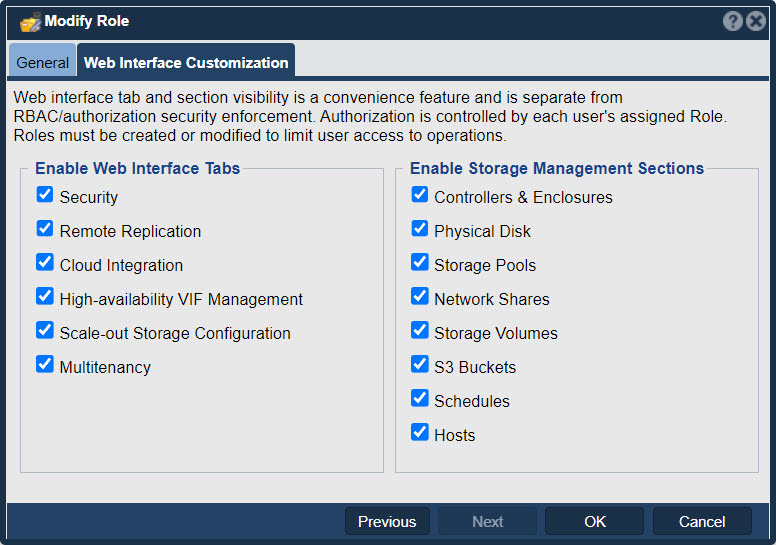This screenshot has width=776, height=545.
Task: Toggle the Multitenancy checkbox
Action: [x=45, y=364]
